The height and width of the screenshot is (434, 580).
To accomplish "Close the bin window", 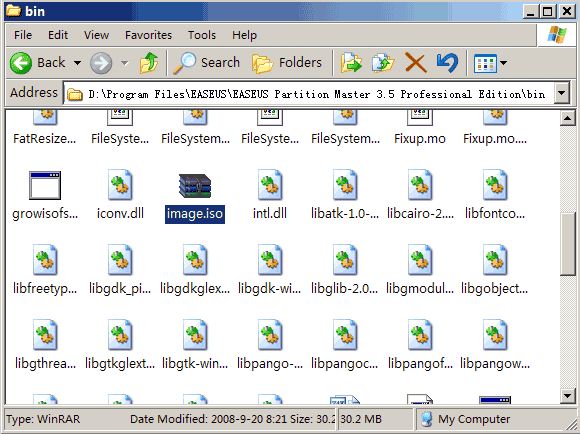I will (566, 11).
